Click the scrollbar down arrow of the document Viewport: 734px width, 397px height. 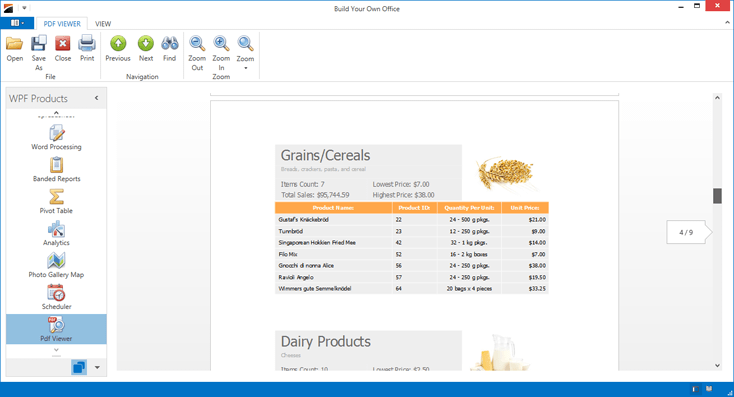(x=717, y=366)
